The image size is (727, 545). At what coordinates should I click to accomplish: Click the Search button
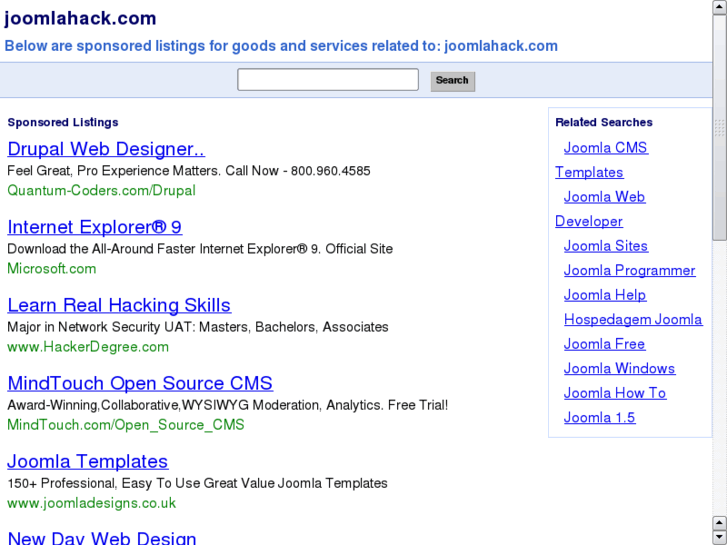click(x=453, y=81)
